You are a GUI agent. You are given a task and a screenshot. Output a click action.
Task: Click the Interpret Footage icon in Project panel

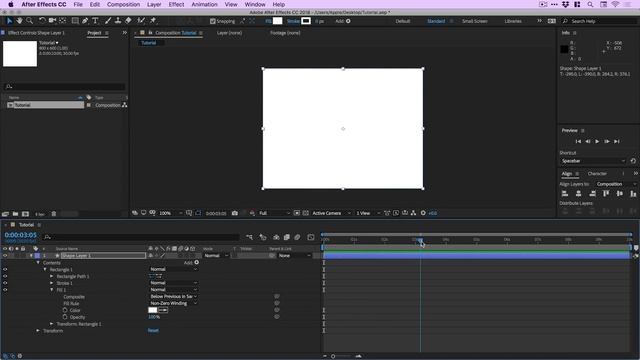pyautogui.click(x=5, y=214)
